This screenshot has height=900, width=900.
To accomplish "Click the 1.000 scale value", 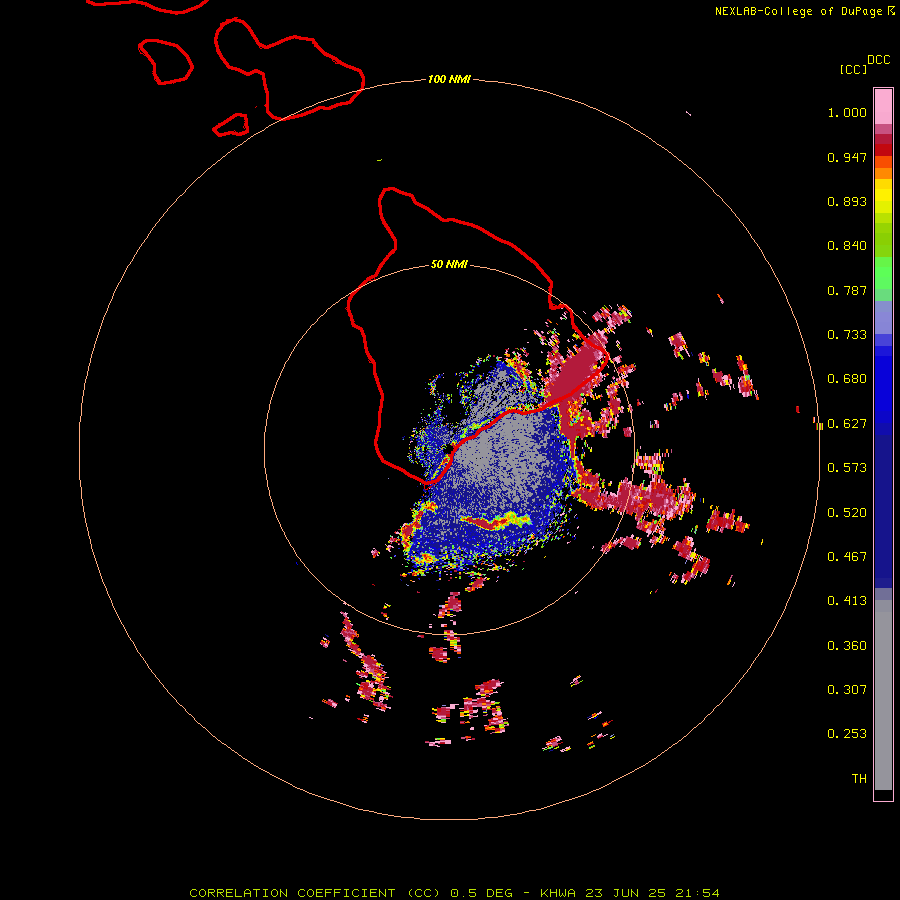I will pos(847,112).
